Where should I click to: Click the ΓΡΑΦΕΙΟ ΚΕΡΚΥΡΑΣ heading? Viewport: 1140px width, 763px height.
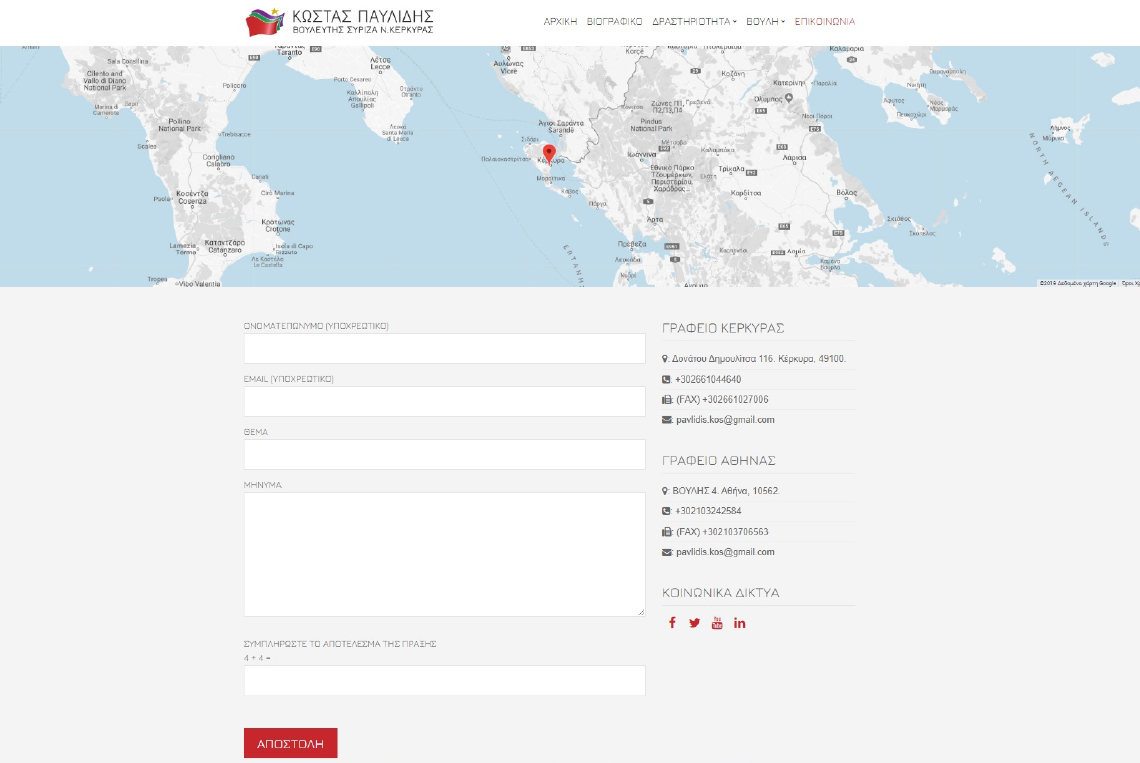click(723, 328)
